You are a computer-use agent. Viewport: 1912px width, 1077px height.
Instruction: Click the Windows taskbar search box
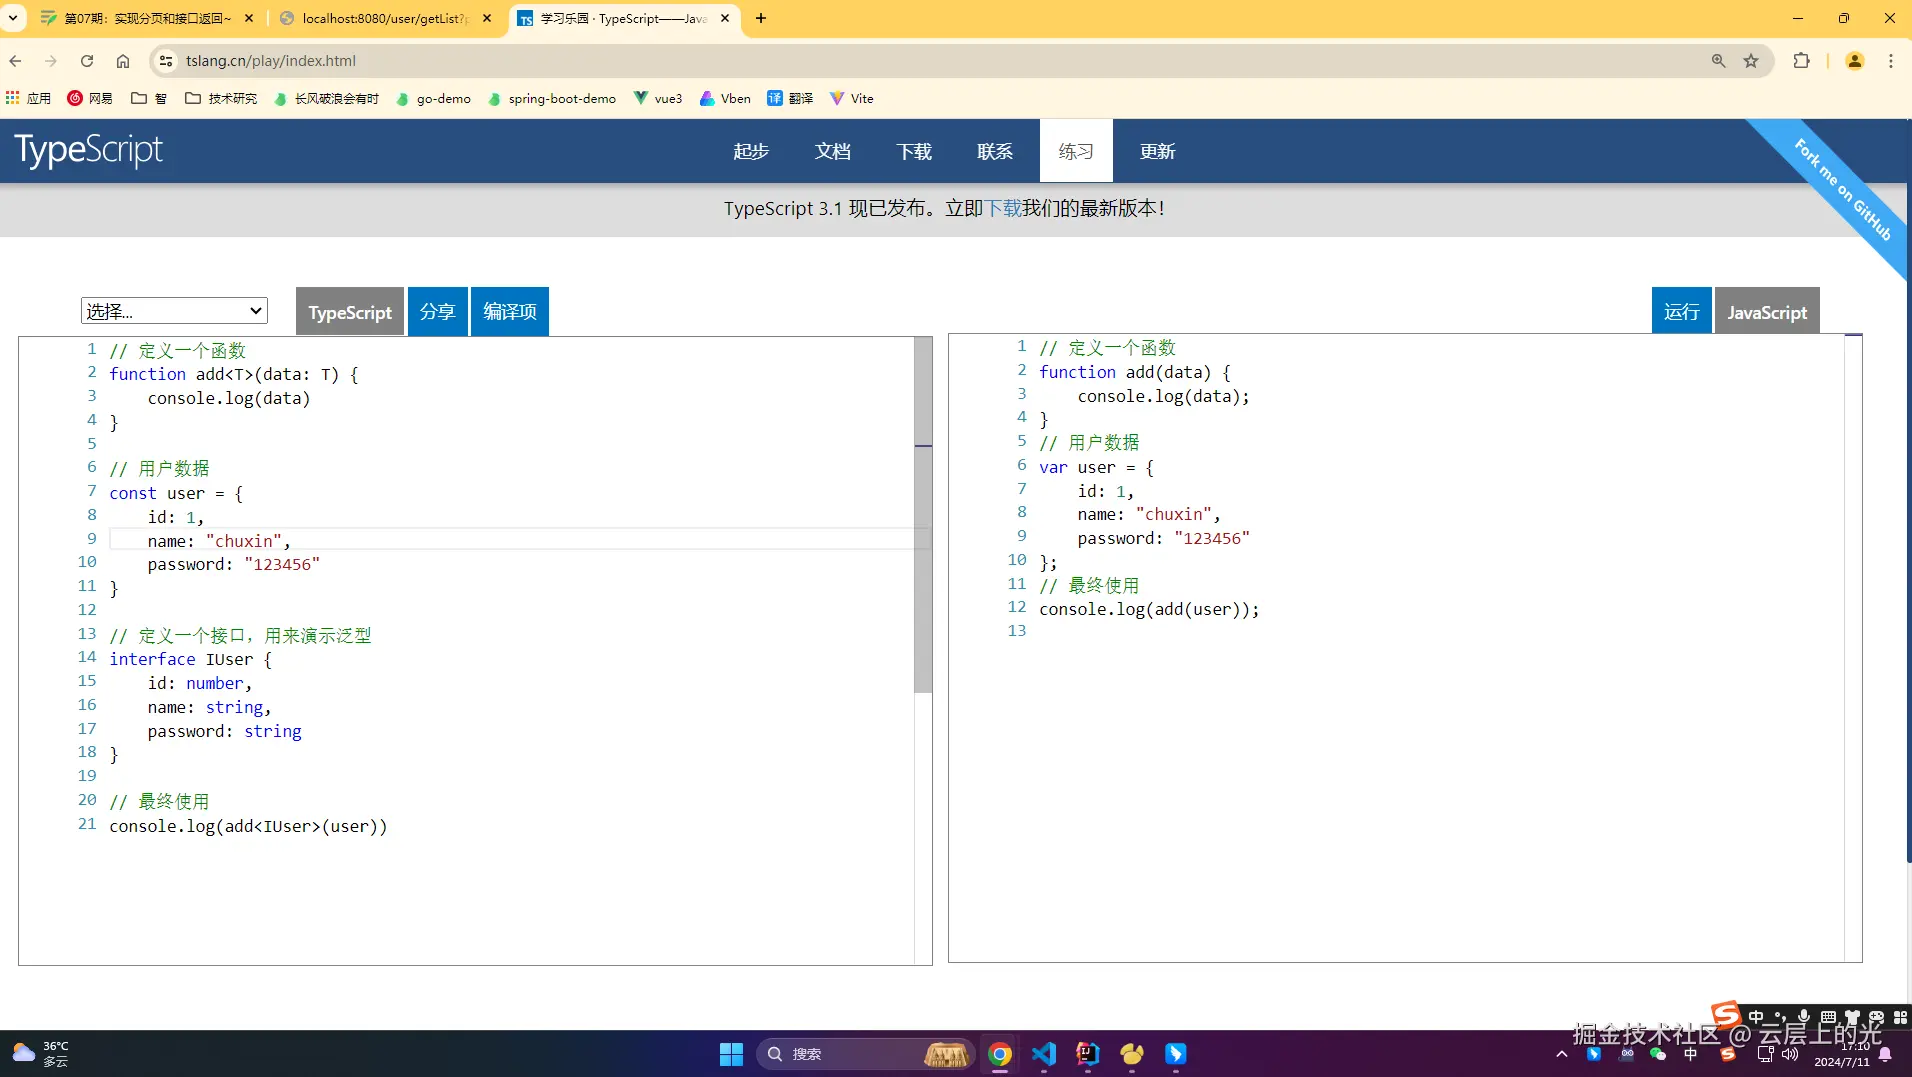pyautogui.click(x=864, y=1054)
